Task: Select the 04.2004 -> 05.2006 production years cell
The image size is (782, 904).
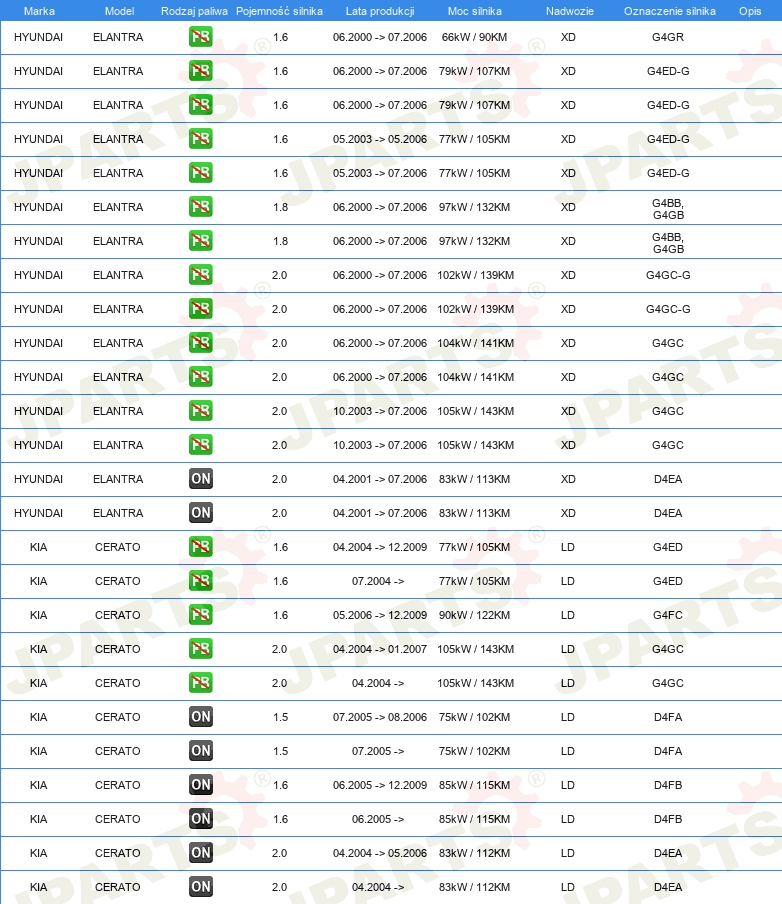Action: (380, 853)
